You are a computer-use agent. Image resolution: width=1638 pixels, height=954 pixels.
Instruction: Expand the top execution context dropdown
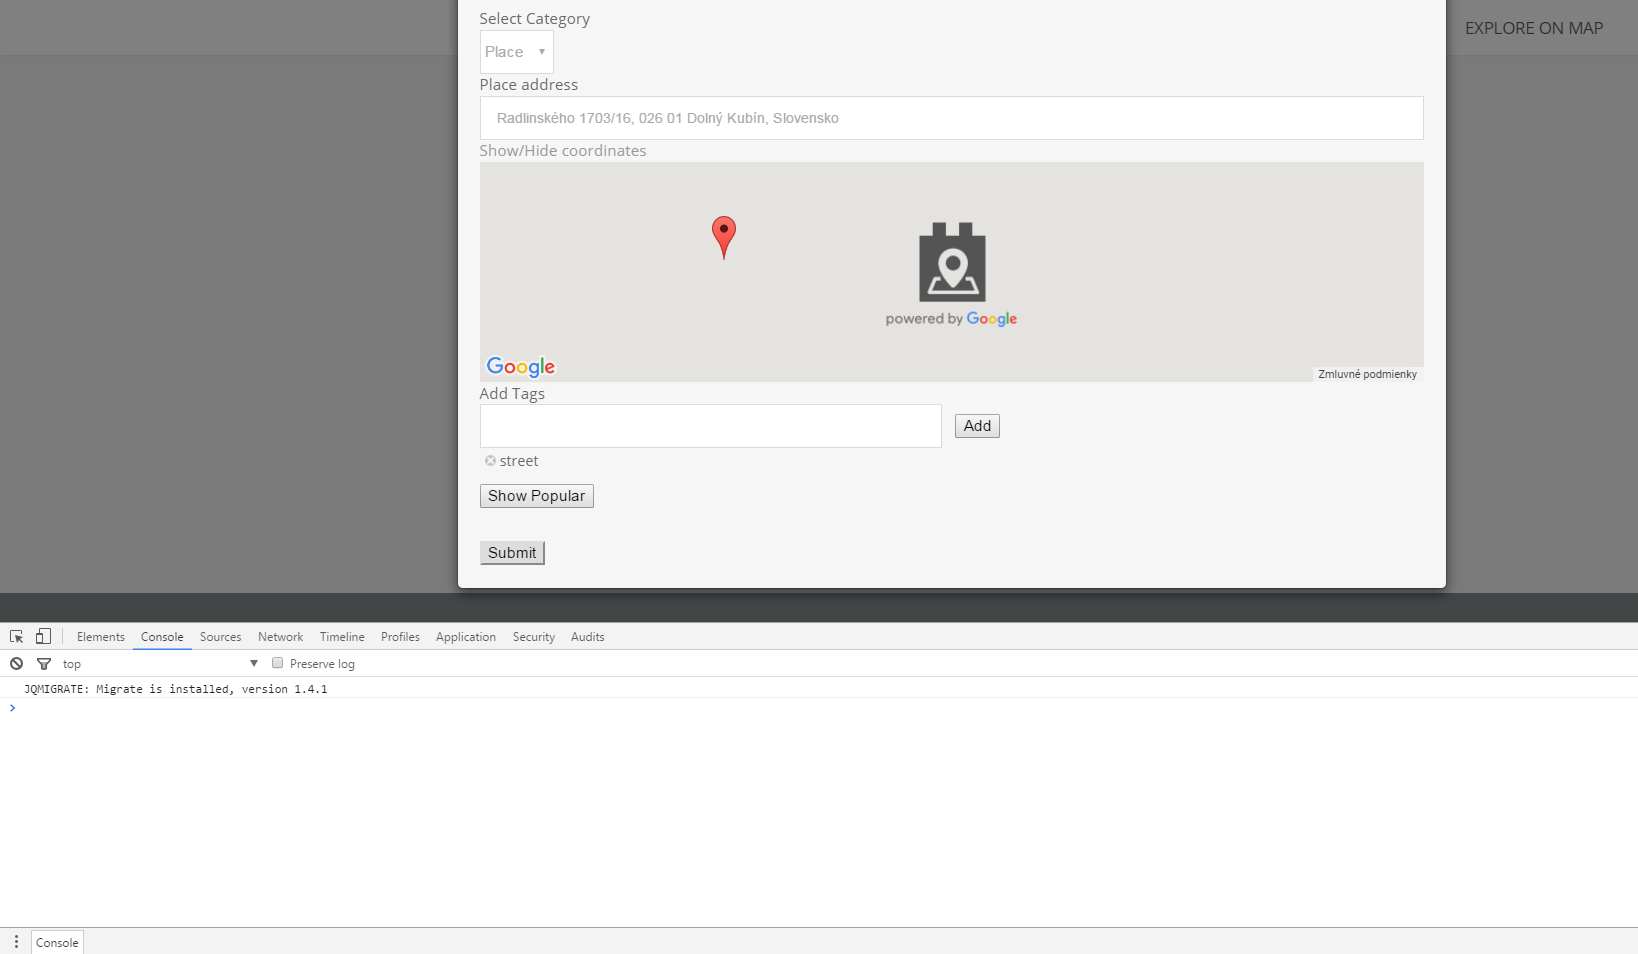point(160,664)
